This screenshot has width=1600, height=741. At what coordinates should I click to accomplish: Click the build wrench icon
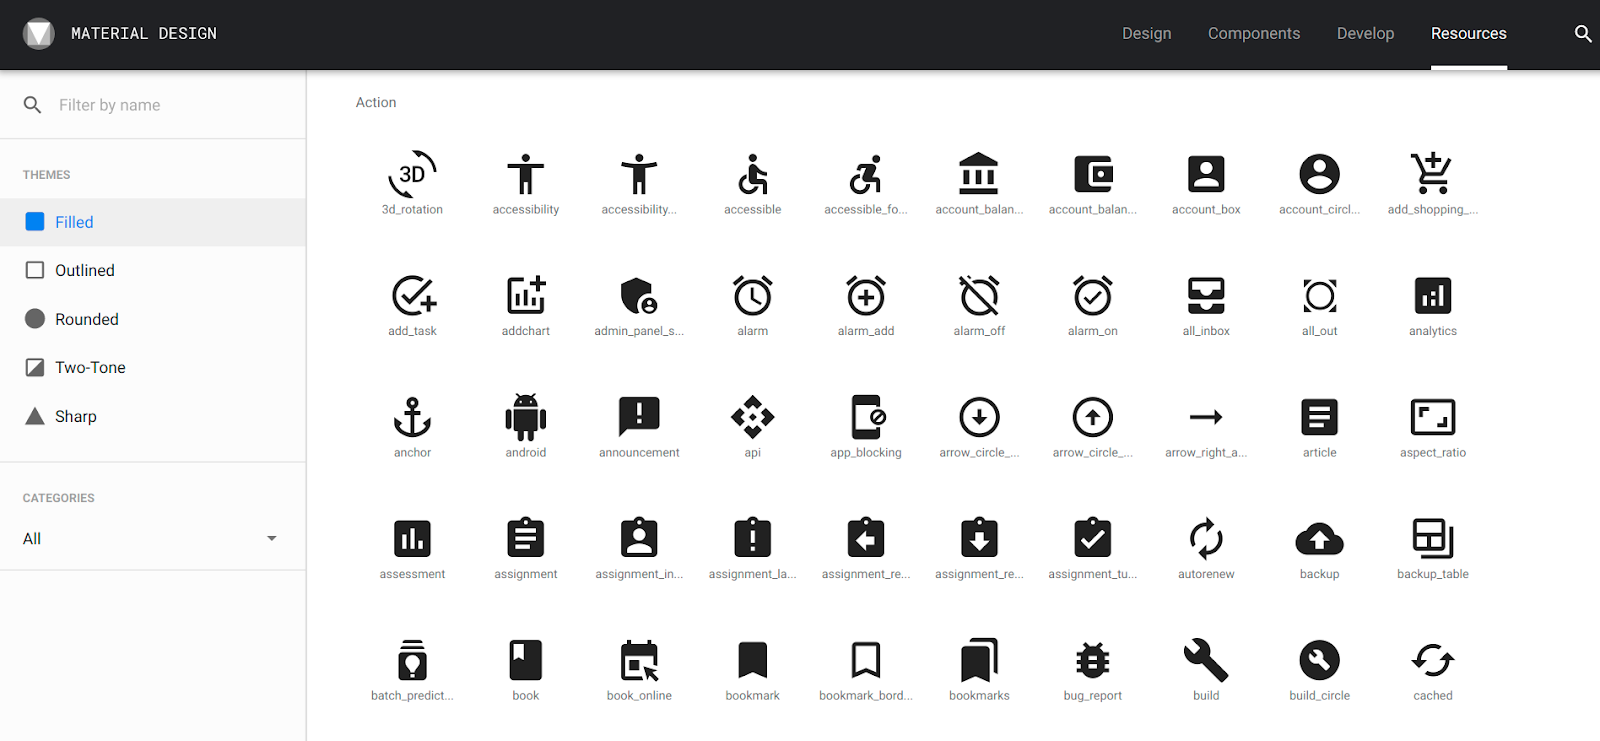pos(1206,660)
